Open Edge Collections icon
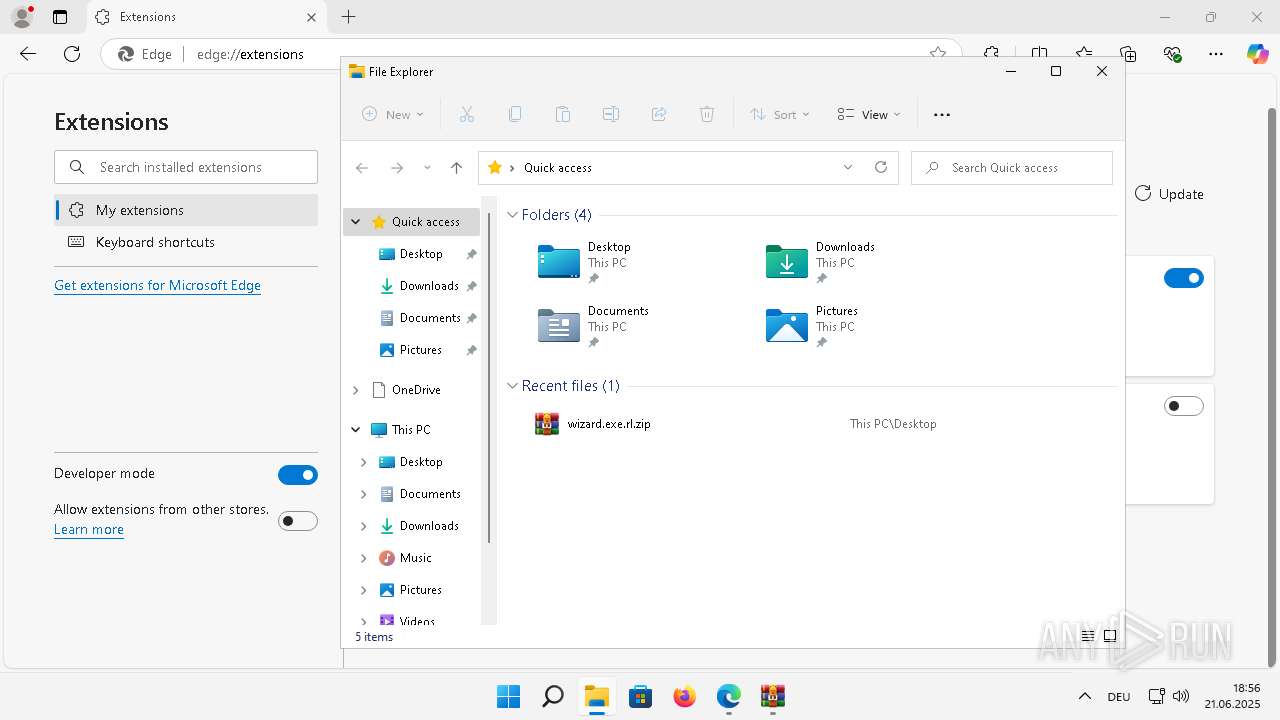1280x720 pixels. point(1128,54)
